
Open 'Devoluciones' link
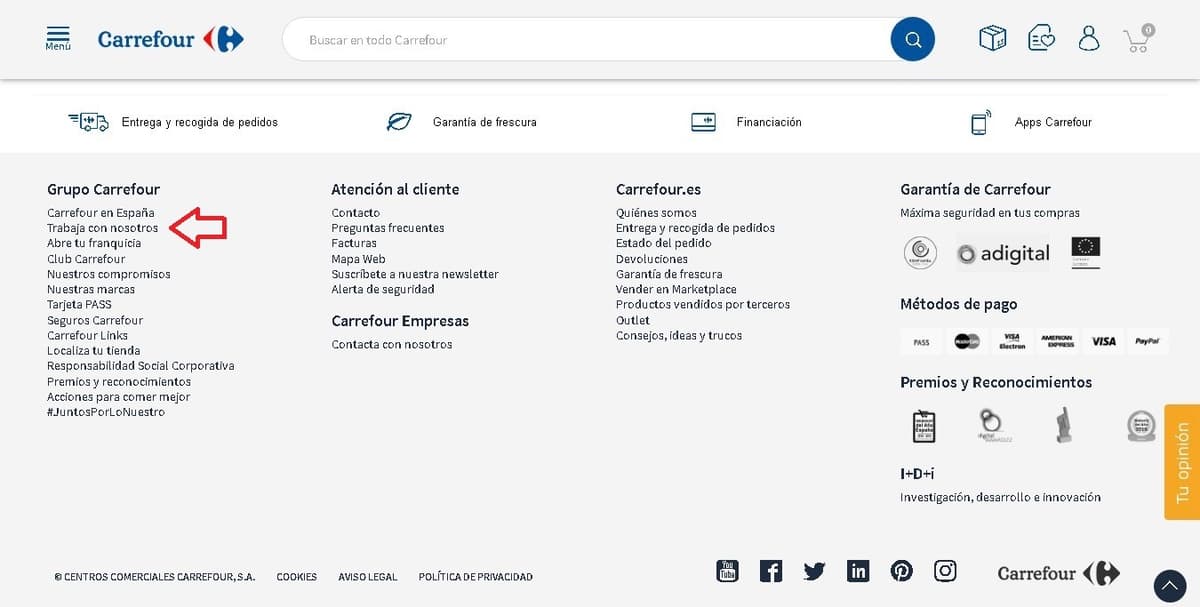(x=652, y=259)
